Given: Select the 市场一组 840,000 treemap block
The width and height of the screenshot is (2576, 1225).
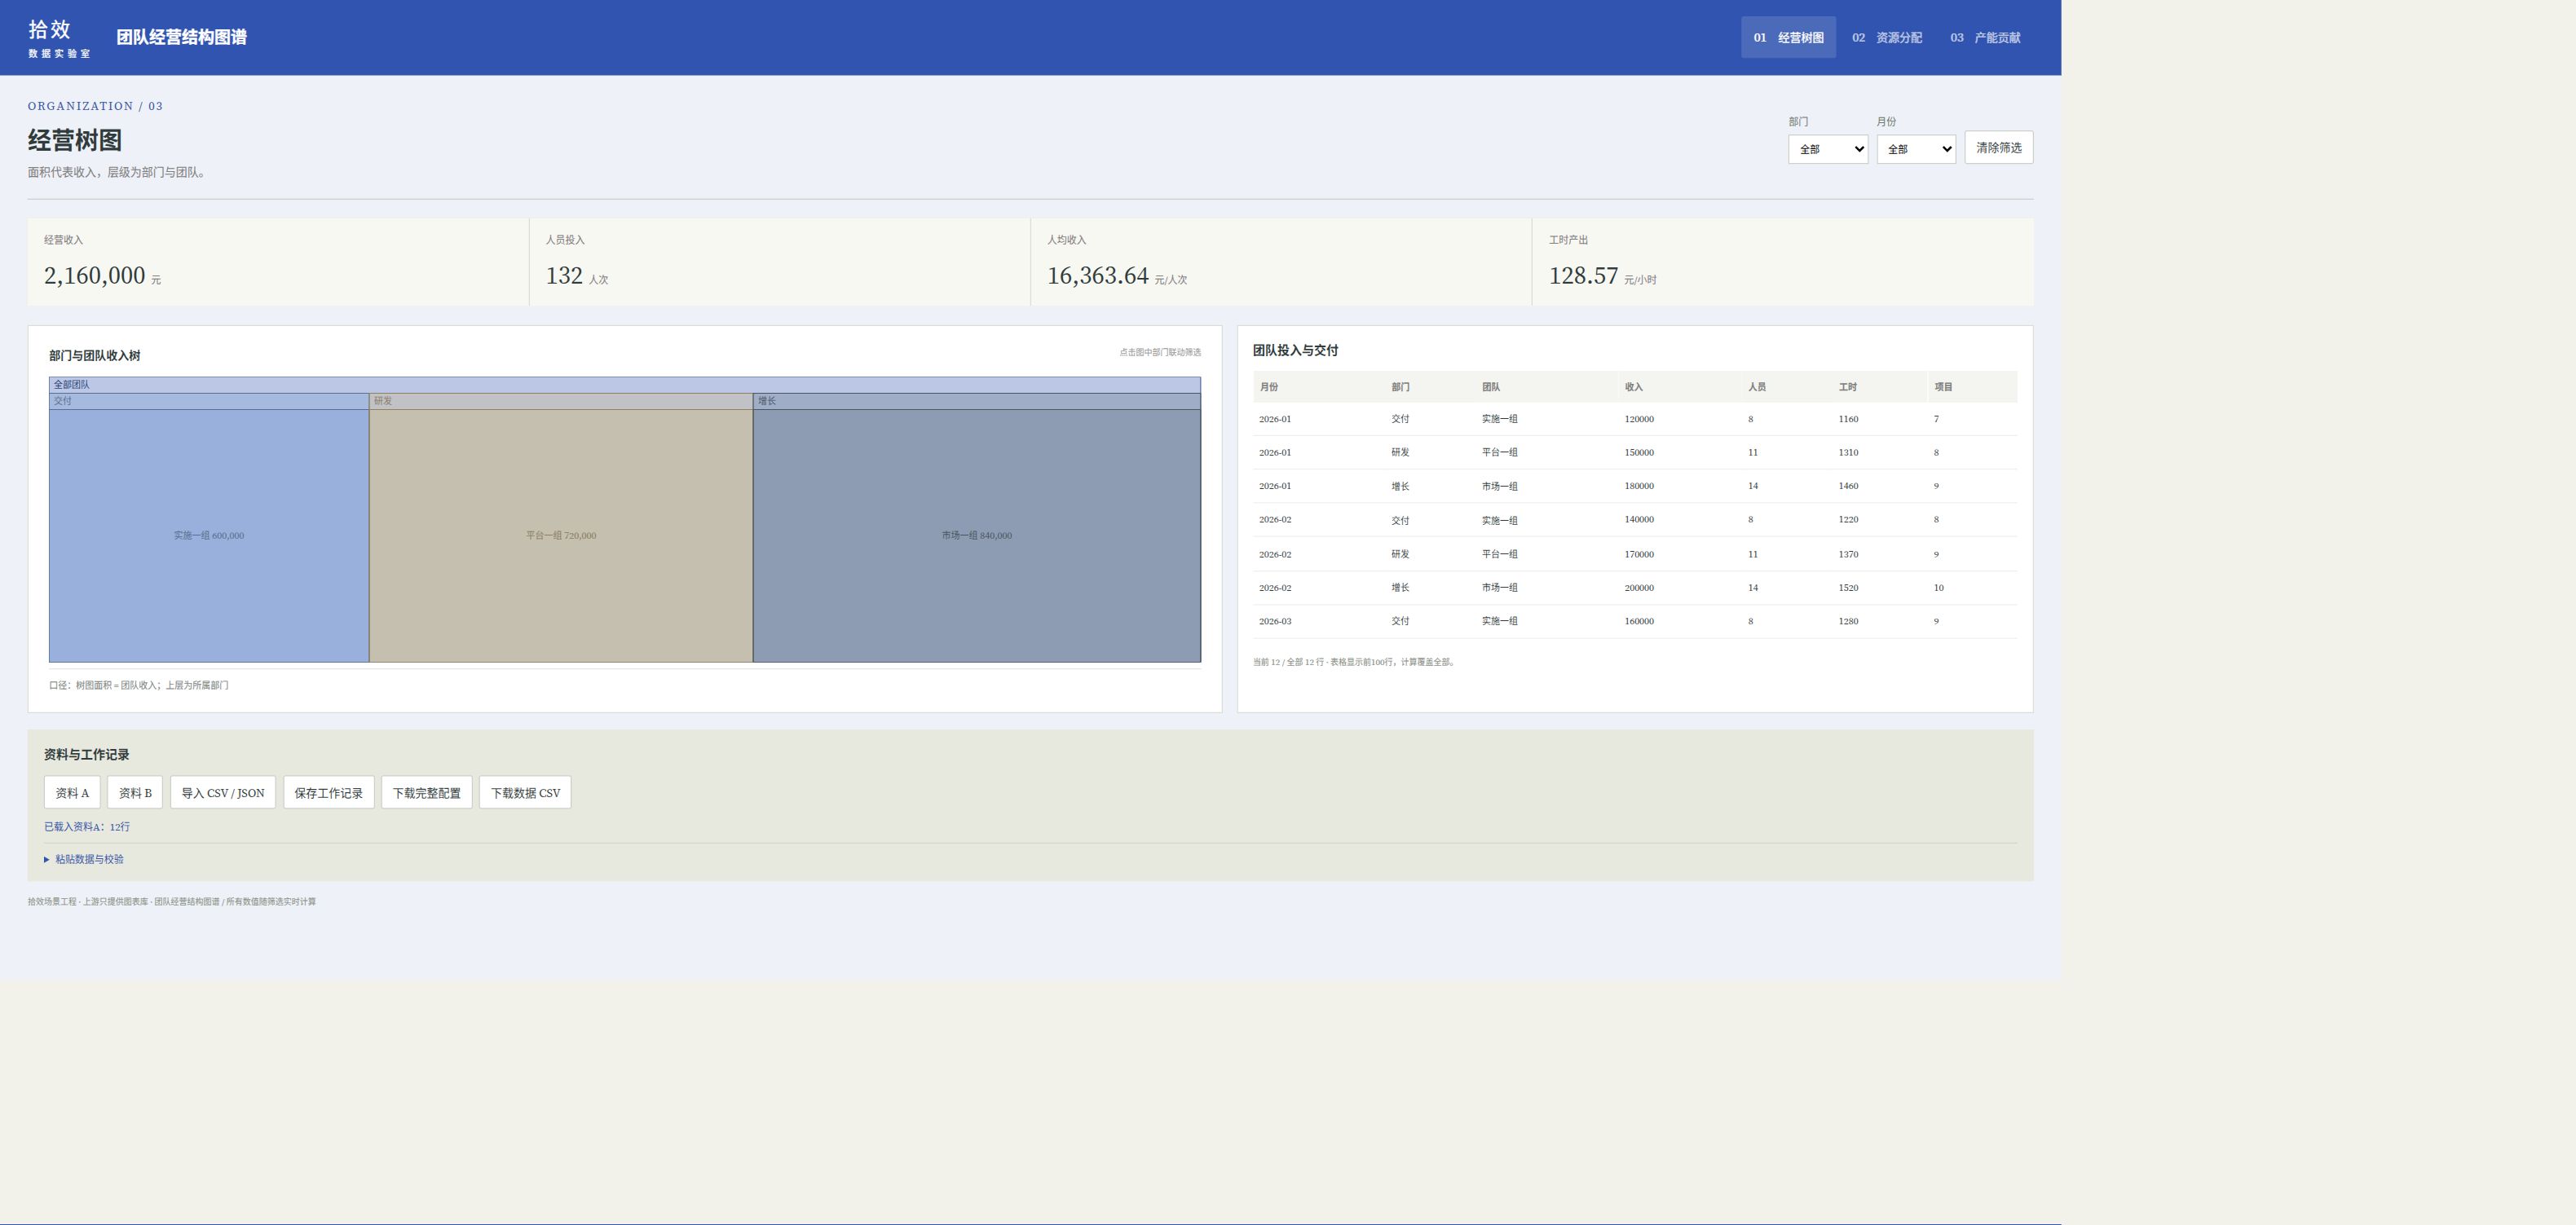Looking at the screenshot, I should [x=977, y=536].
